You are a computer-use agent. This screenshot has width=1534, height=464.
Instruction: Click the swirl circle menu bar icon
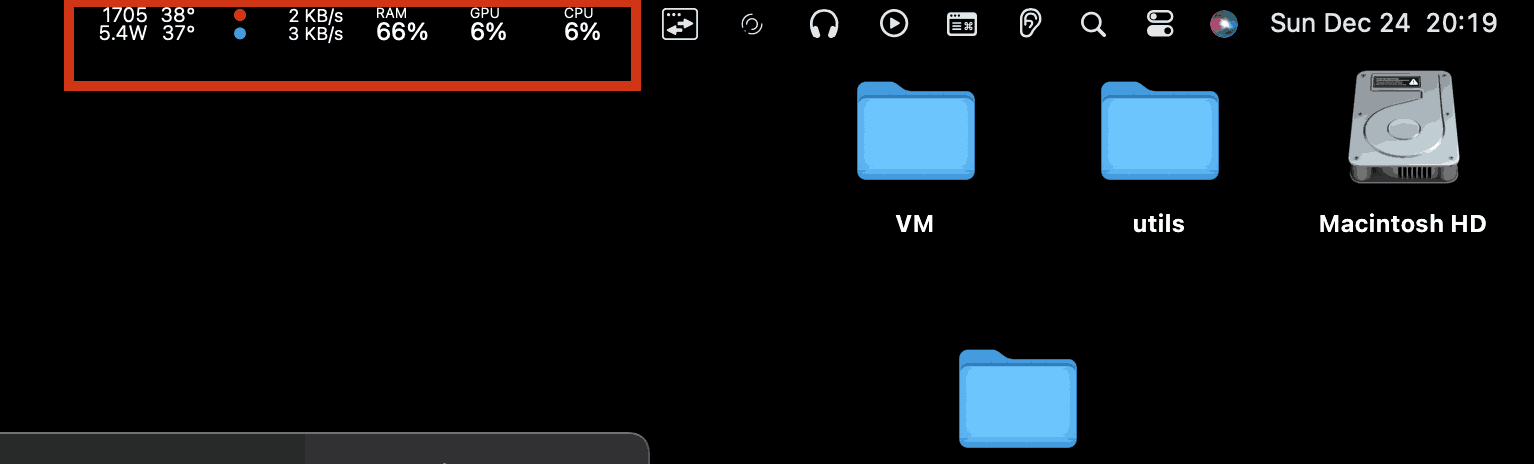click(x=751, y=24)
